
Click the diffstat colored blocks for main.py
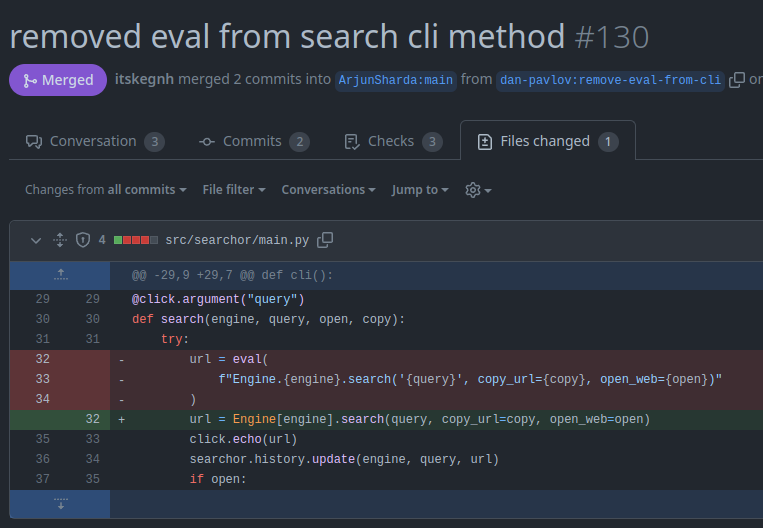[136, 240]
